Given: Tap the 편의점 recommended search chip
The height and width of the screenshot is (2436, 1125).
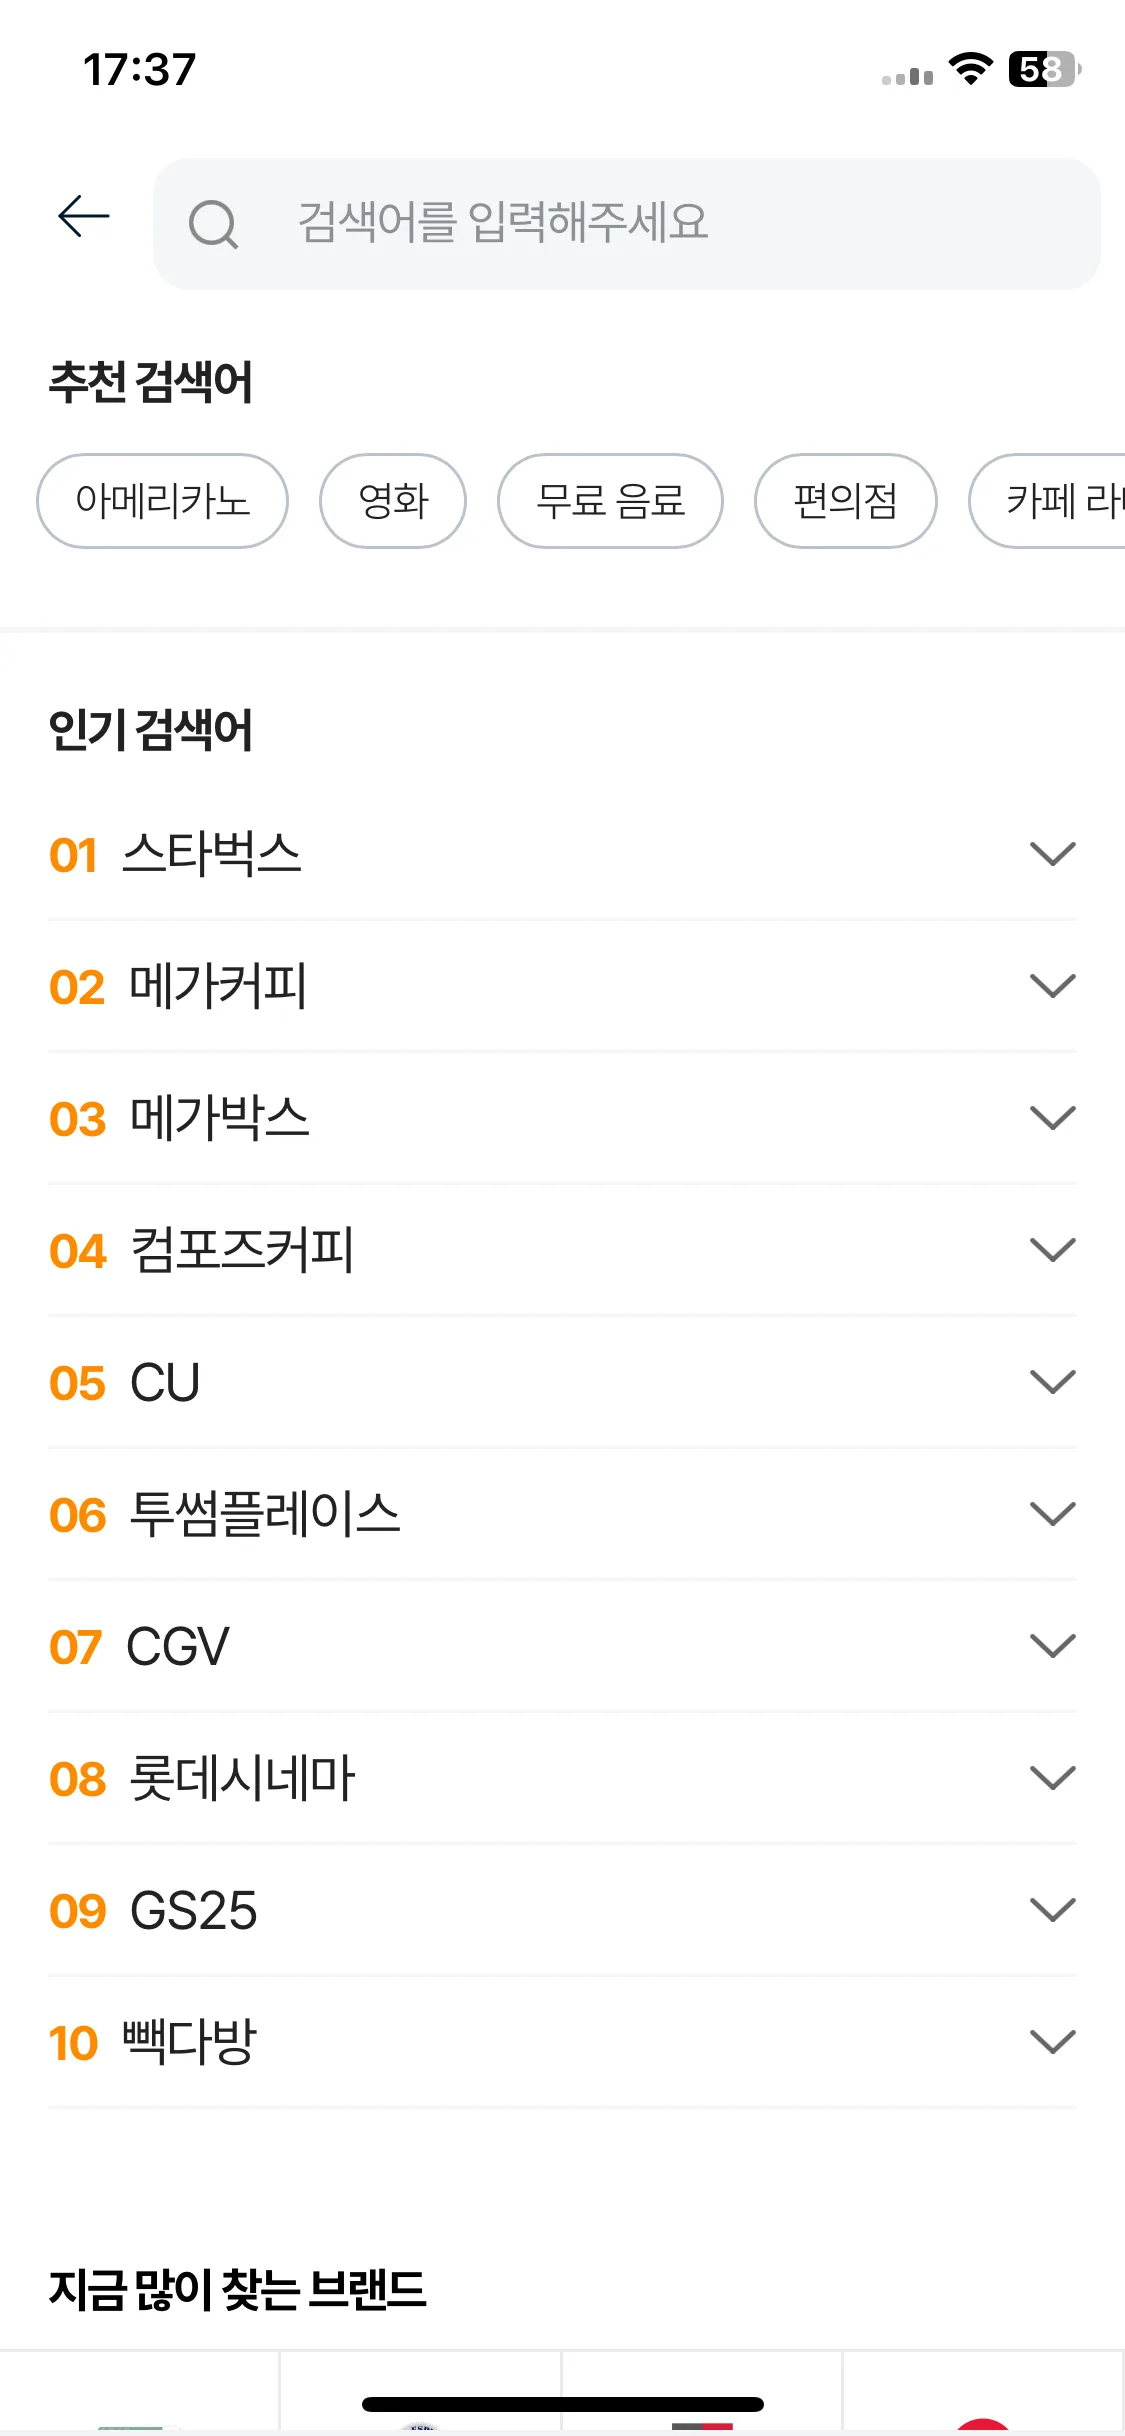Looking at the screenshot, I should point(846,501).
